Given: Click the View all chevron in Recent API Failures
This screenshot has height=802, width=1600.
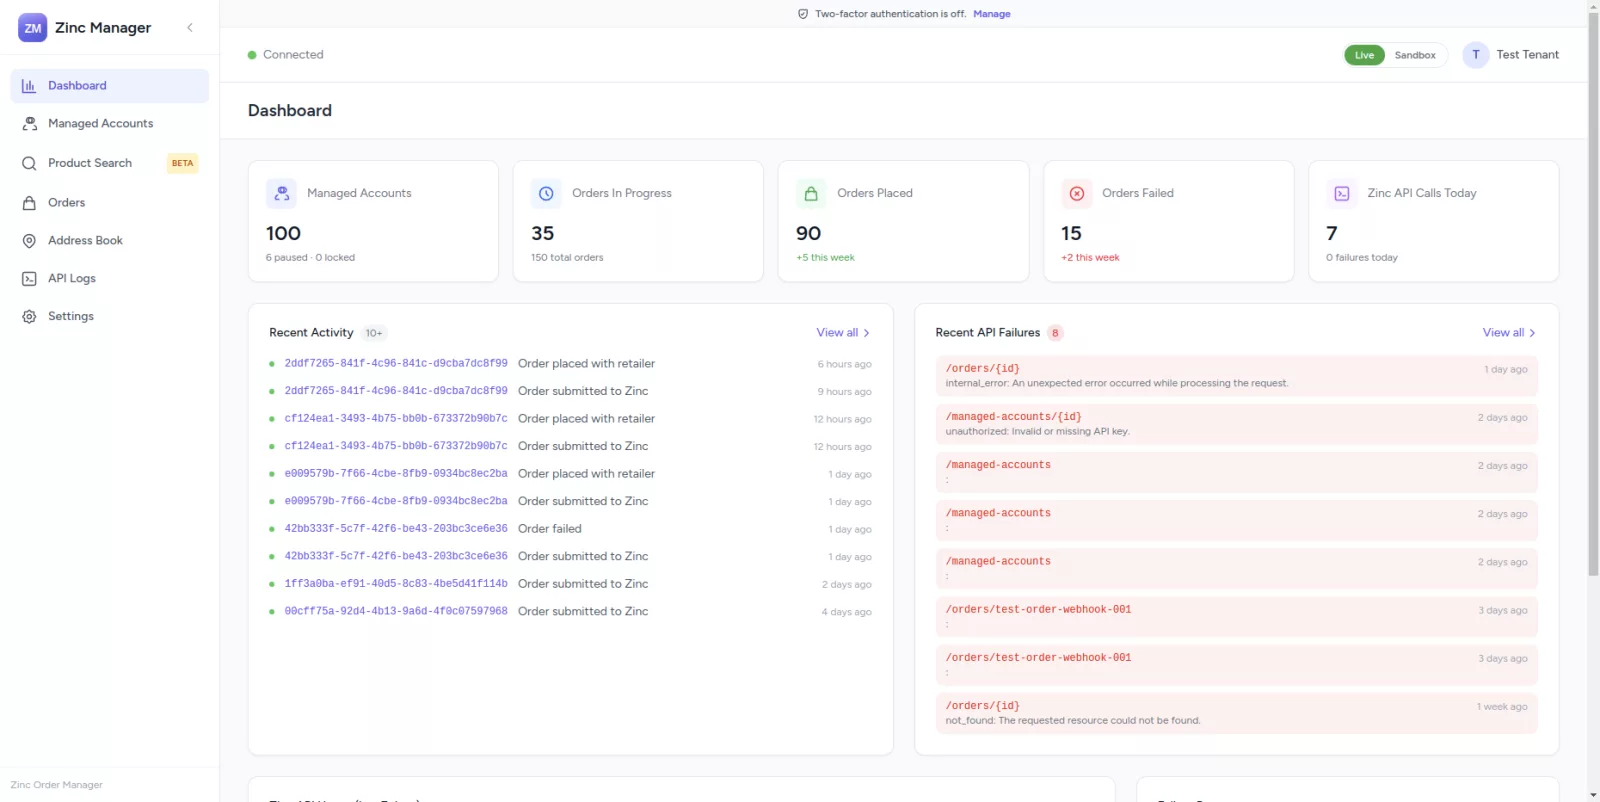Looking at the screenshot, I should click(1532, 333).
